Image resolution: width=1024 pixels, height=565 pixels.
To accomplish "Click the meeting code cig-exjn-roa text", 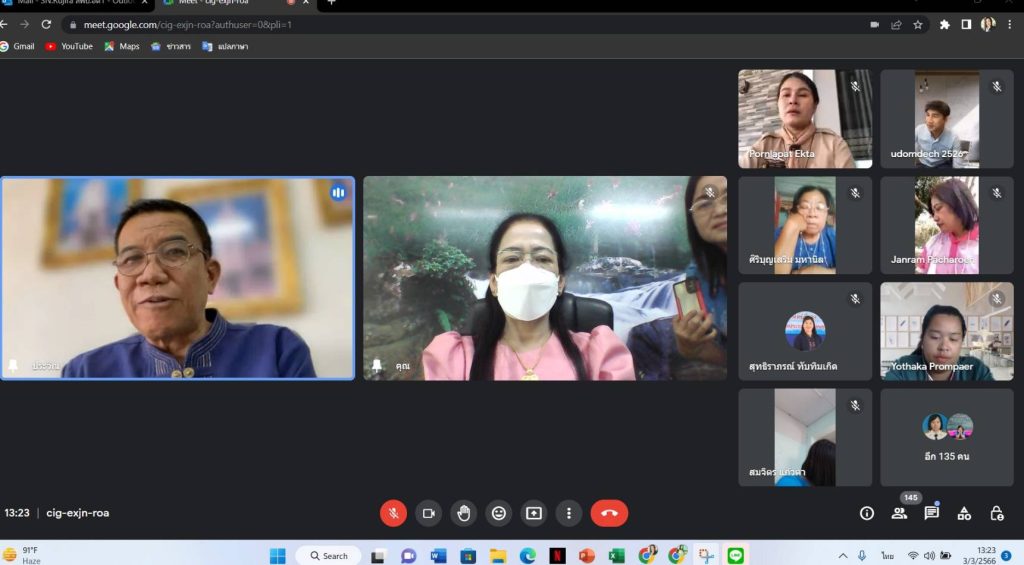I will coord(78,513).
